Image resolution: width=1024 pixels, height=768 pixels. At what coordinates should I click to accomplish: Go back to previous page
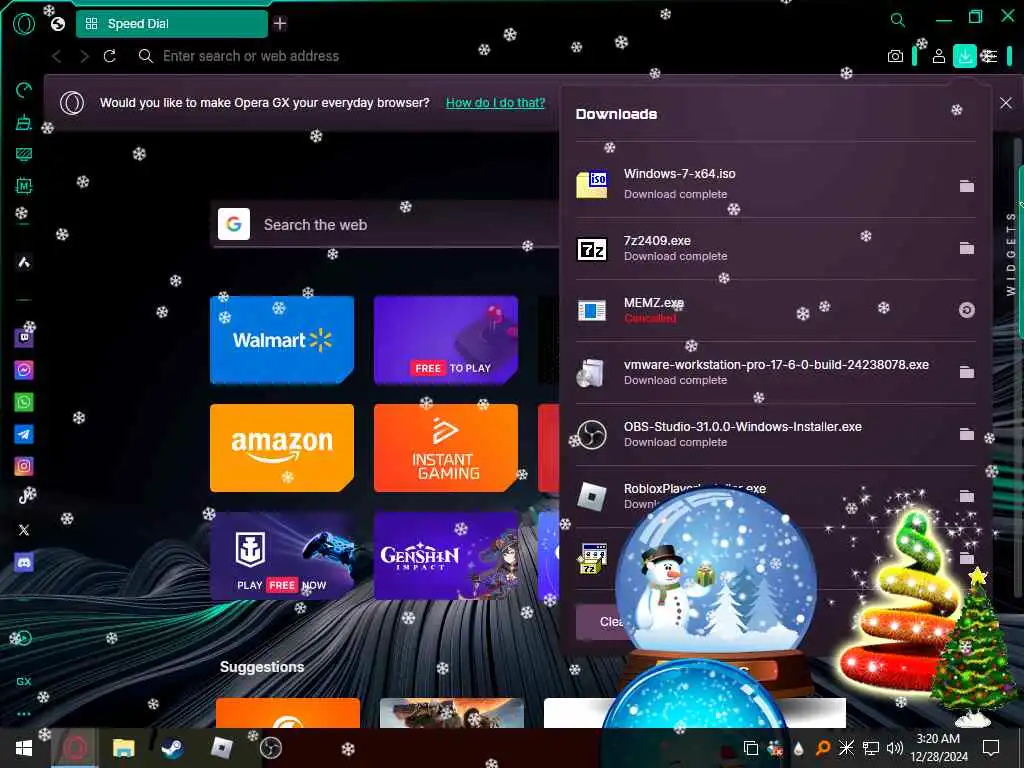(57, 56)
